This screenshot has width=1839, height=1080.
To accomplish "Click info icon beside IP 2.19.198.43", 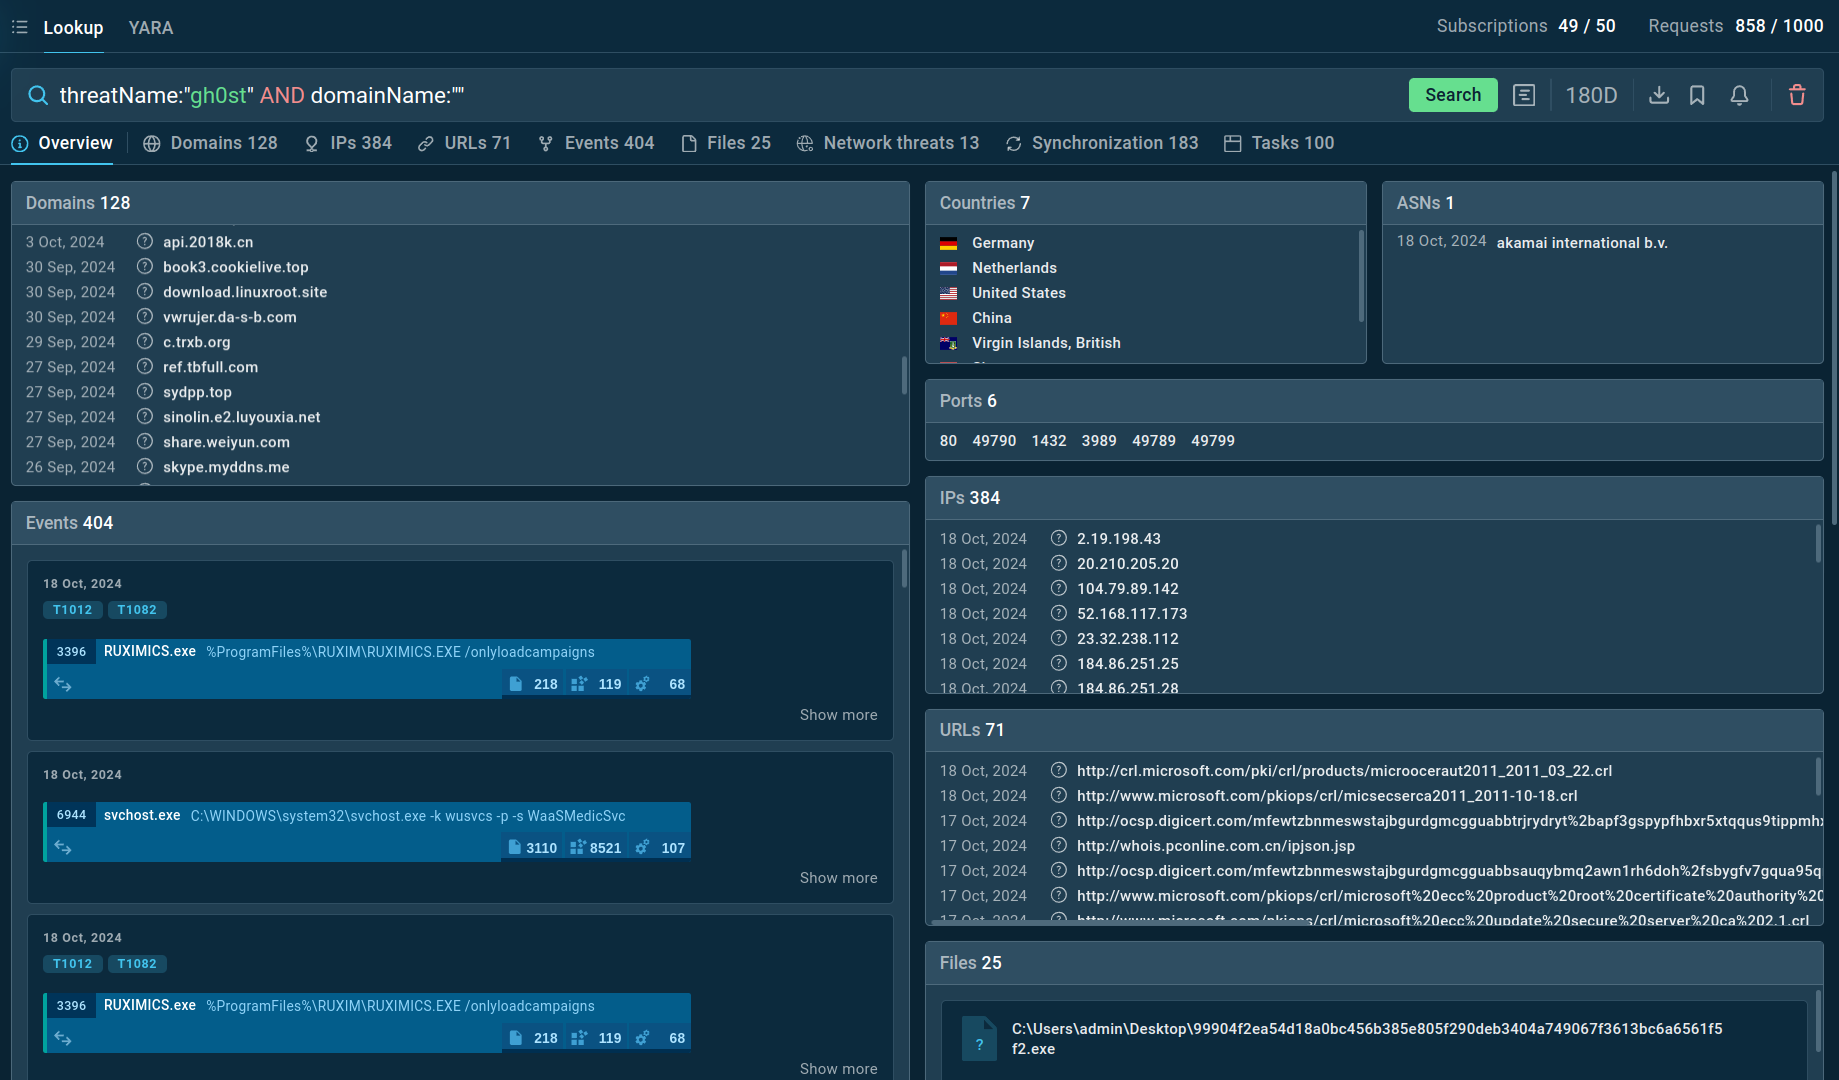I will click(x=1059, y=538).
